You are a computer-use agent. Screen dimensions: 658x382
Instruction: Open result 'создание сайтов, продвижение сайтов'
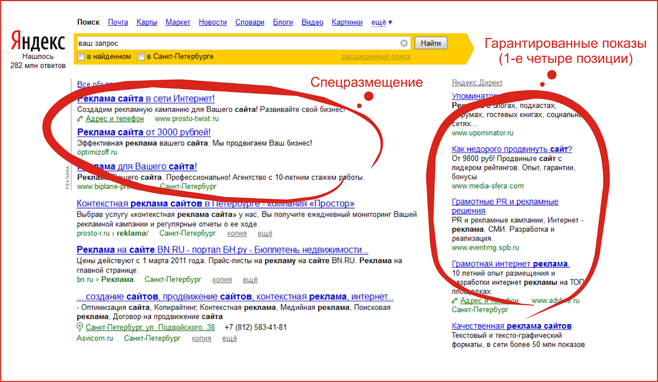pos(235,297)
